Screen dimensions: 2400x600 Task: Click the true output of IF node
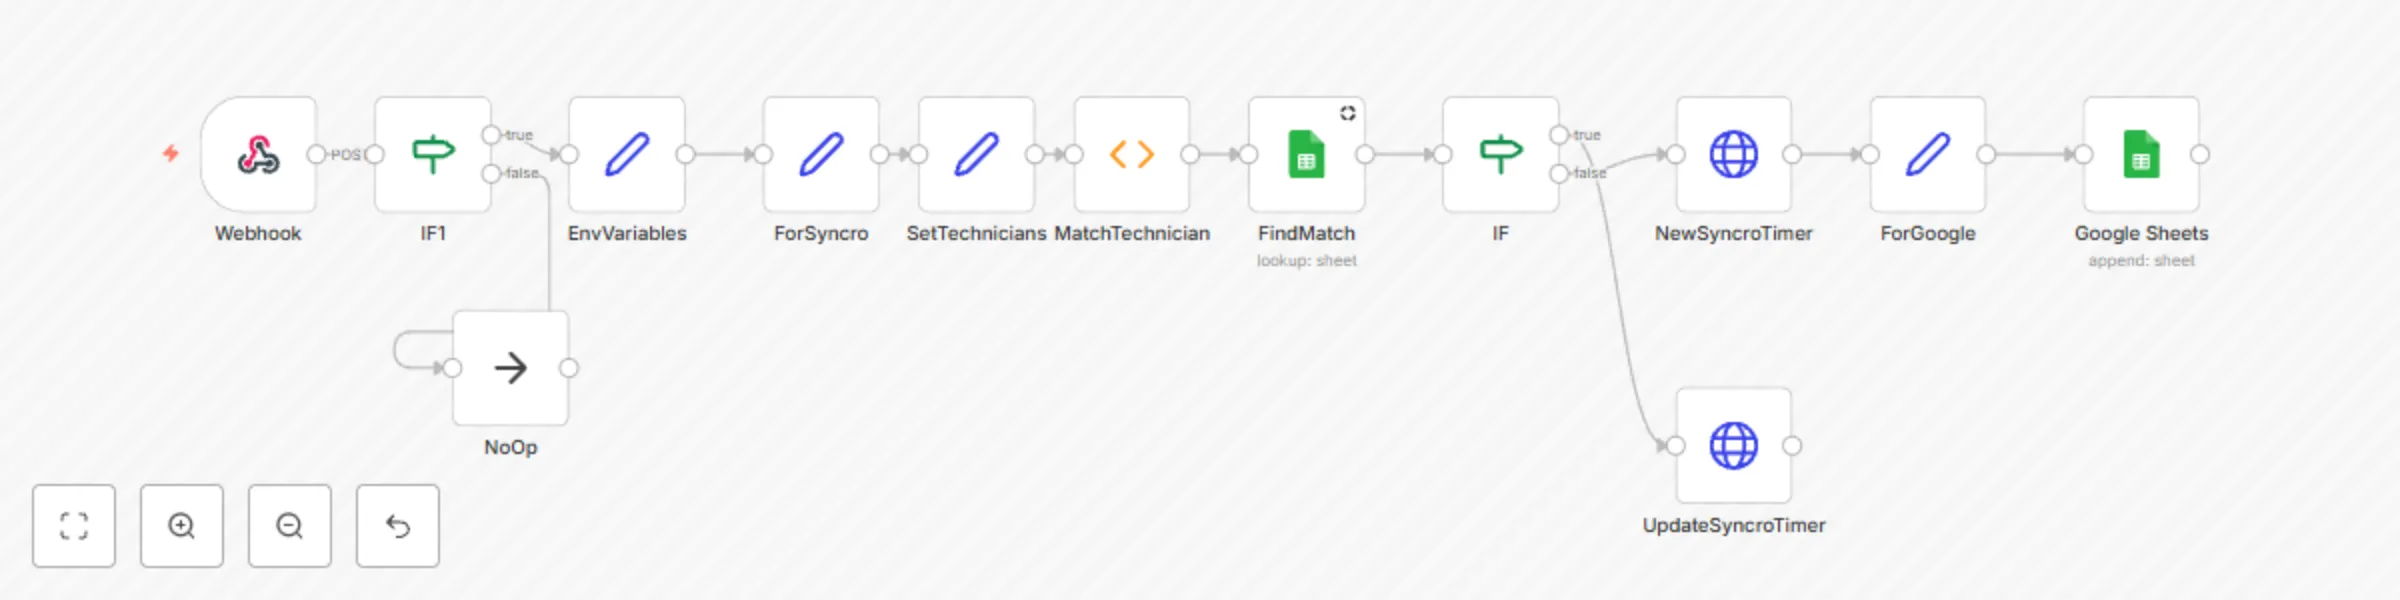pyautogui.click(x=1560, y=133)
